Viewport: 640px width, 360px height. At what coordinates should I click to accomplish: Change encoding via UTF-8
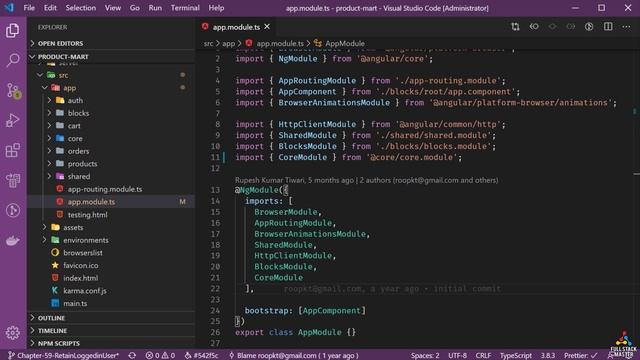pos(457,356)
